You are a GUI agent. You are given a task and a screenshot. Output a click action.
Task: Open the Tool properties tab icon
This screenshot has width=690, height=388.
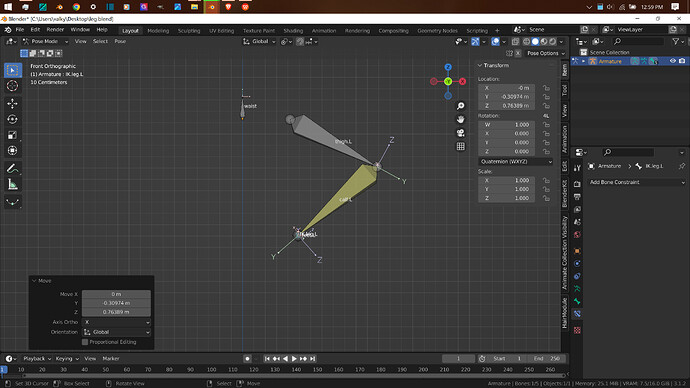pyautogui.click(x=577, y=168)
